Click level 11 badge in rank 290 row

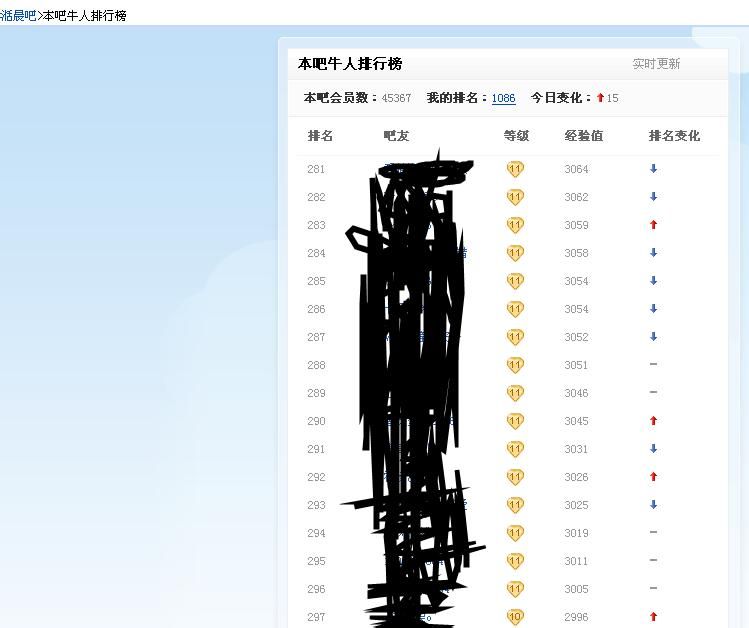[x=515, y=421]
